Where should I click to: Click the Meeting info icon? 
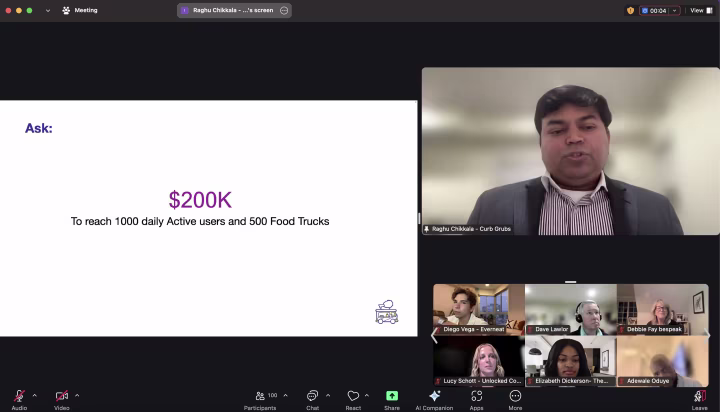66,10
